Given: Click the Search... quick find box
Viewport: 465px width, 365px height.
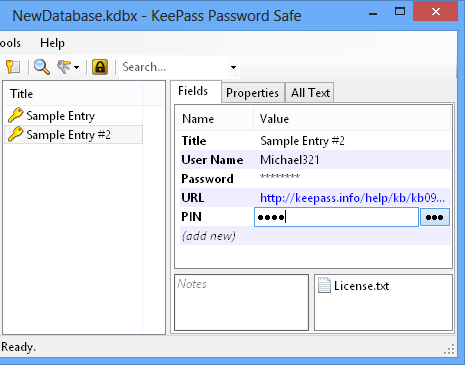Looking at the screenshot, I should (174, 67).
